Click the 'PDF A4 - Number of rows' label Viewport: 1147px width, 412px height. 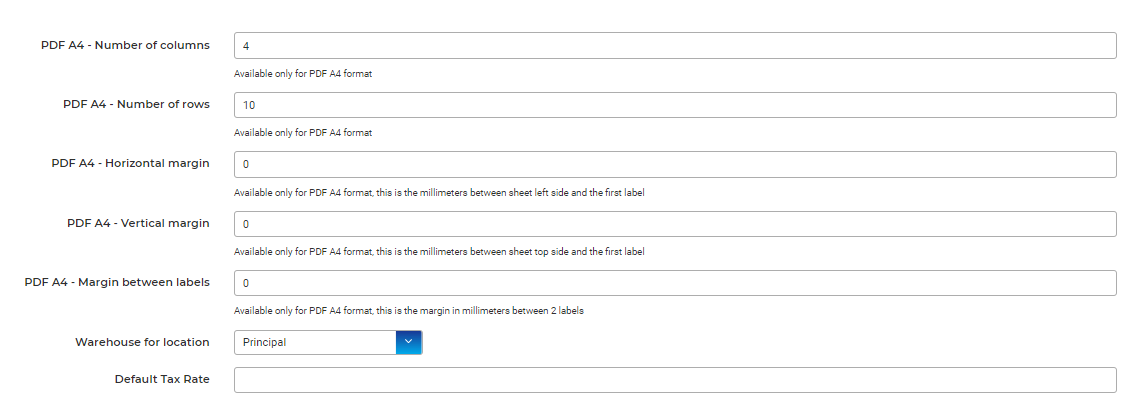click(x=136, y=104)
